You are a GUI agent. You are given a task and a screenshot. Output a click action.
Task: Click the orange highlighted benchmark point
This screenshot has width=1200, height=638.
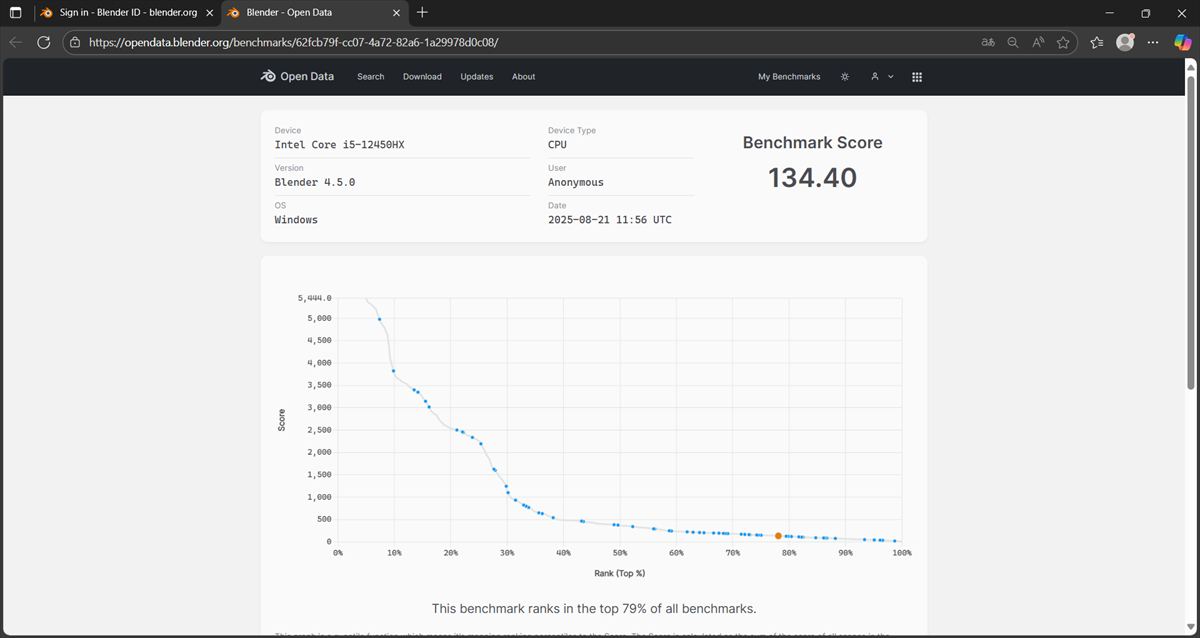pos(778,536)
